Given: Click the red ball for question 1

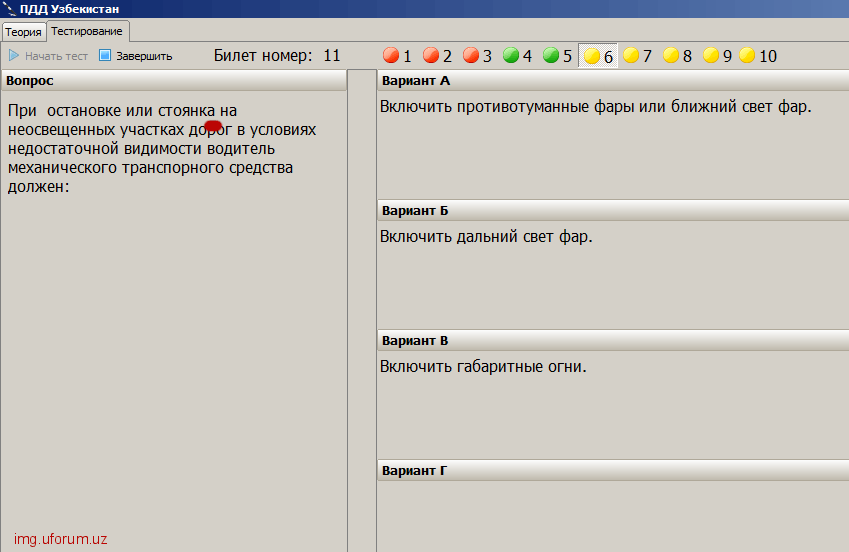Looking at the screenshot, I should click(x=391, y=56).
